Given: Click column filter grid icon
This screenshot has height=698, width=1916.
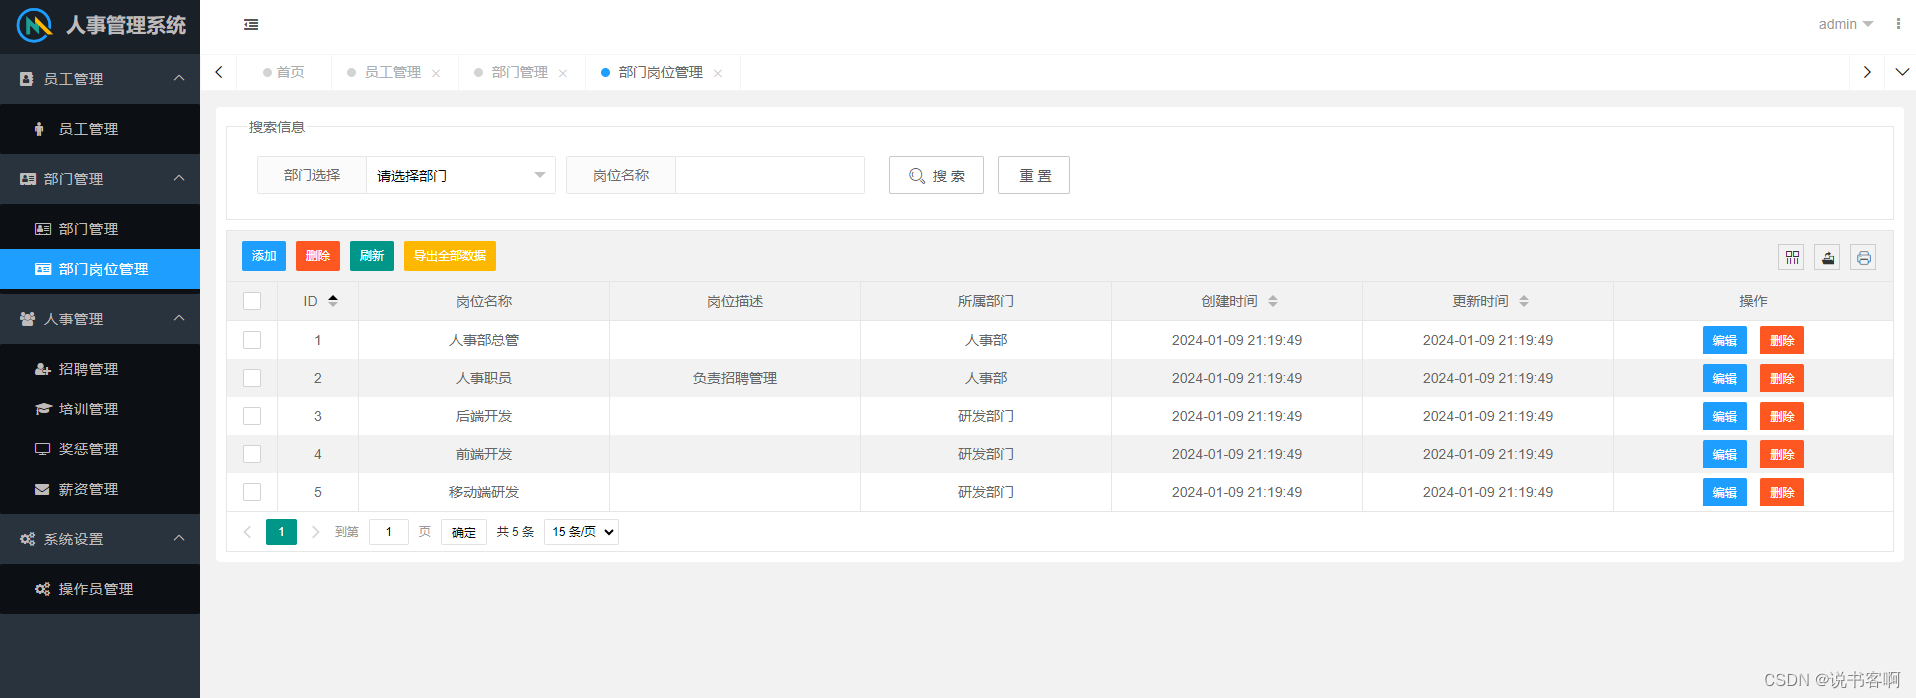Looking at the screenshot, I should (x=1792, y=258).
